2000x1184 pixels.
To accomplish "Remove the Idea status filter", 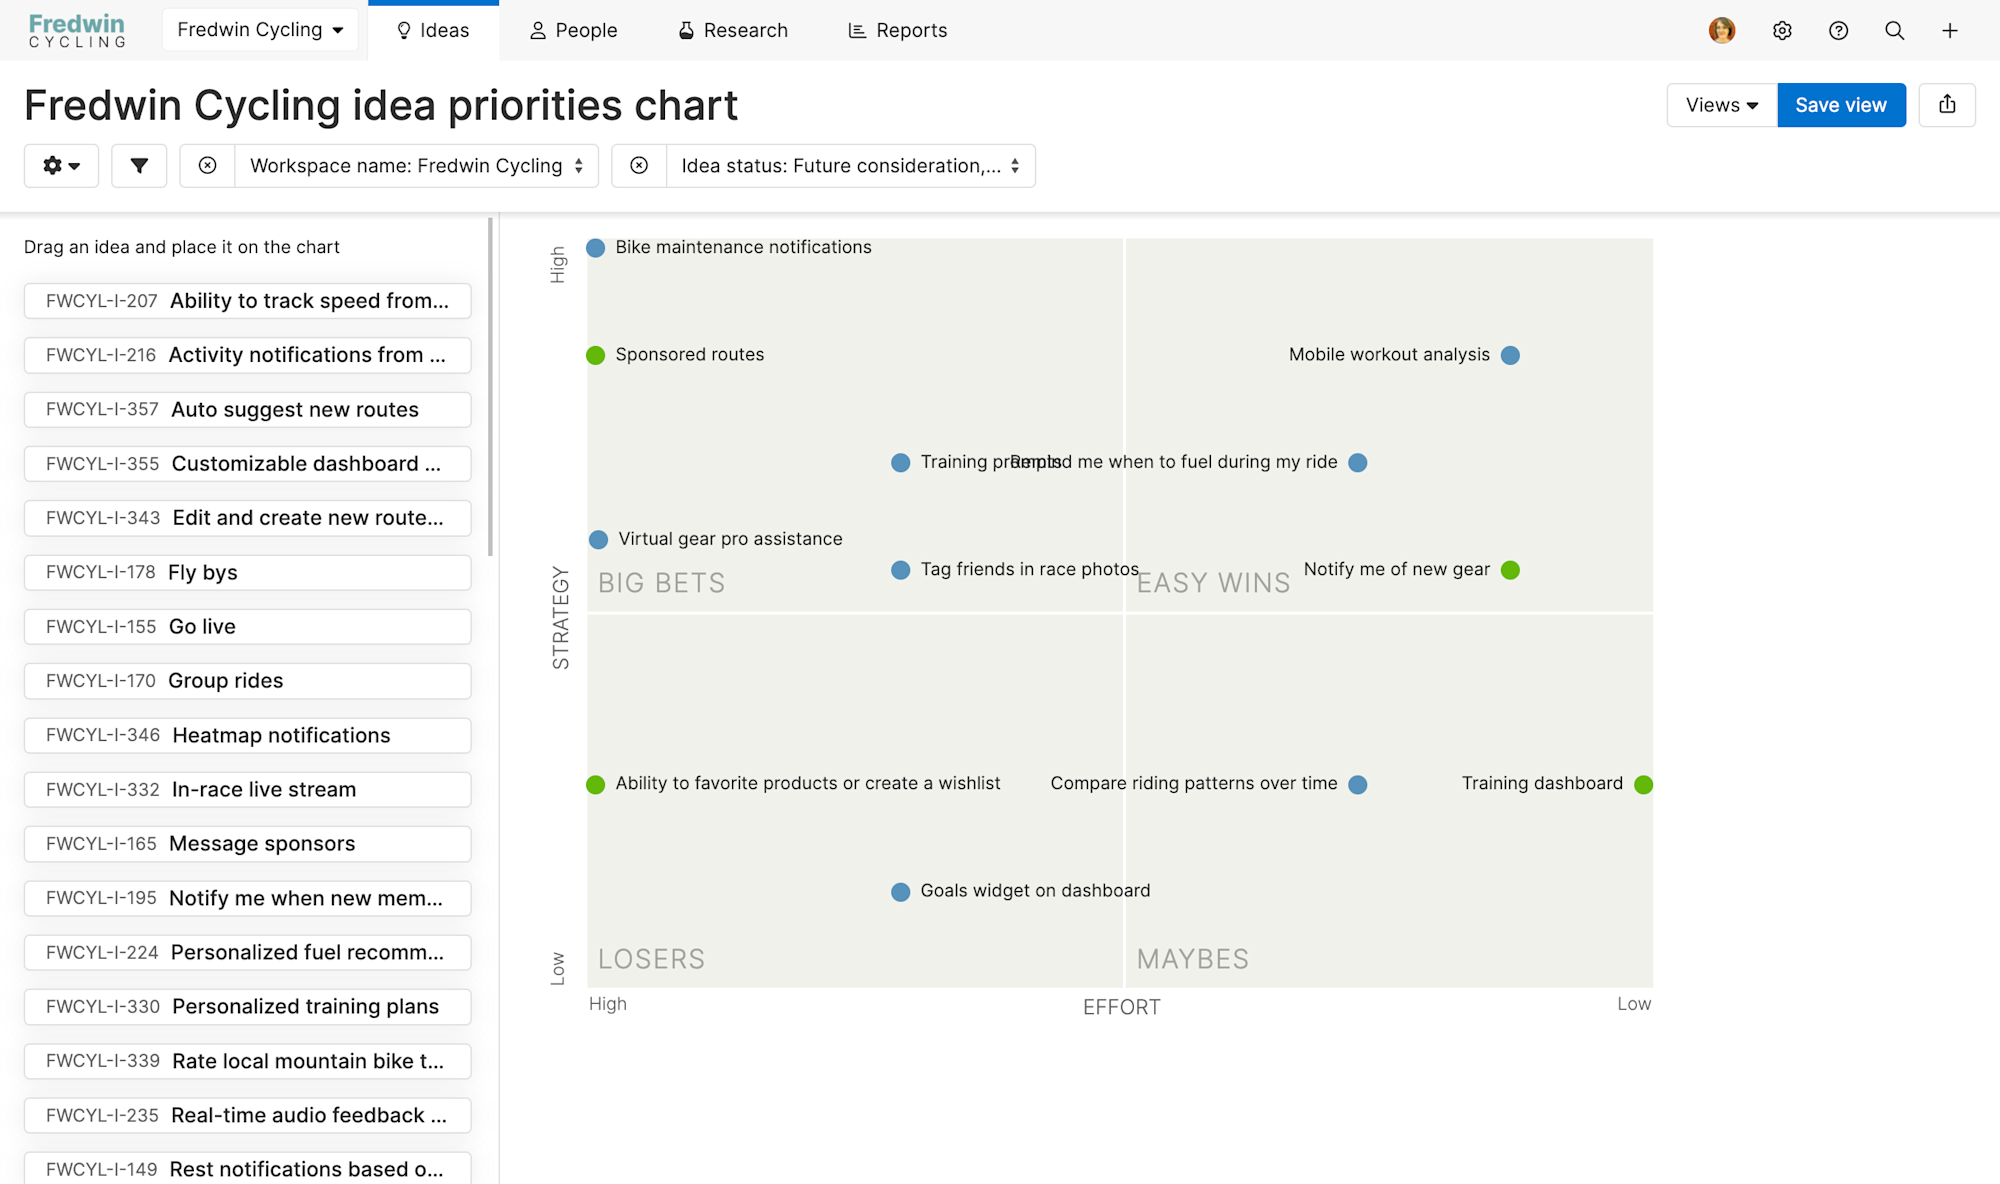I will tap(639, 166).
